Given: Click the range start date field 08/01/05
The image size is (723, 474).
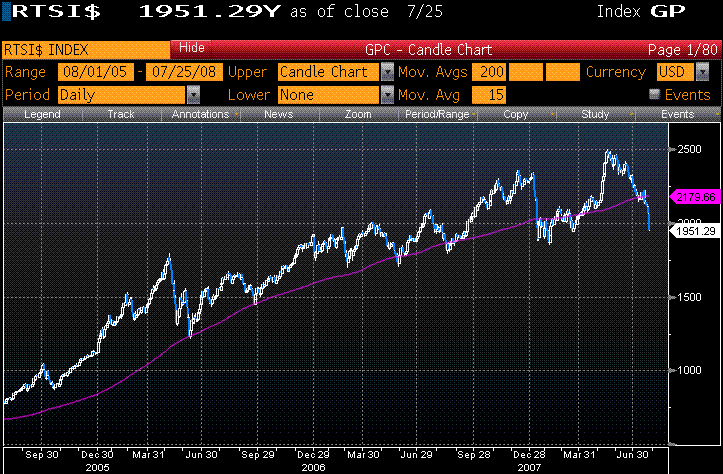Looking at the screenshot, I should pos(98,72).
